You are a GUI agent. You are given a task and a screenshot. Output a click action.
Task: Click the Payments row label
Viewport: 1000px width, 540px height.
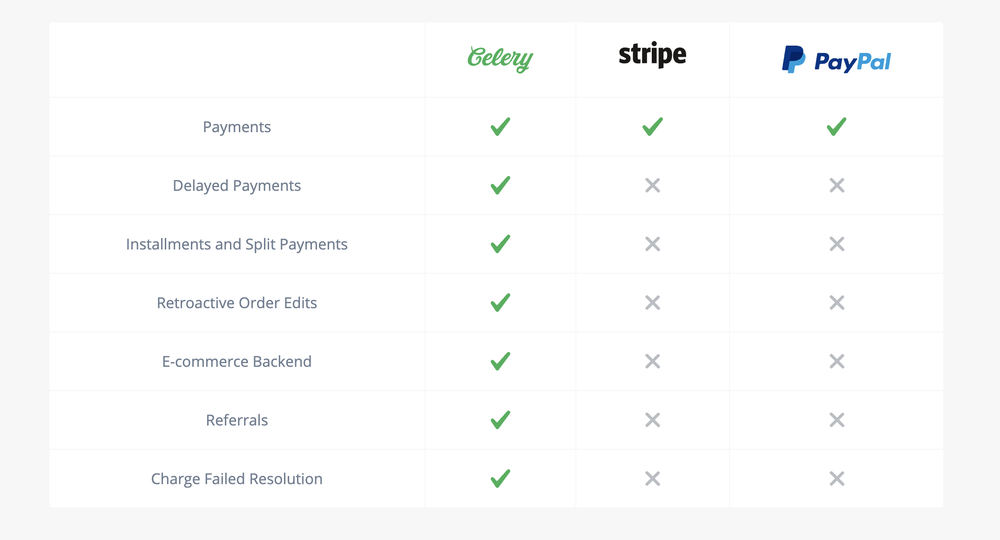pos(237,127)
